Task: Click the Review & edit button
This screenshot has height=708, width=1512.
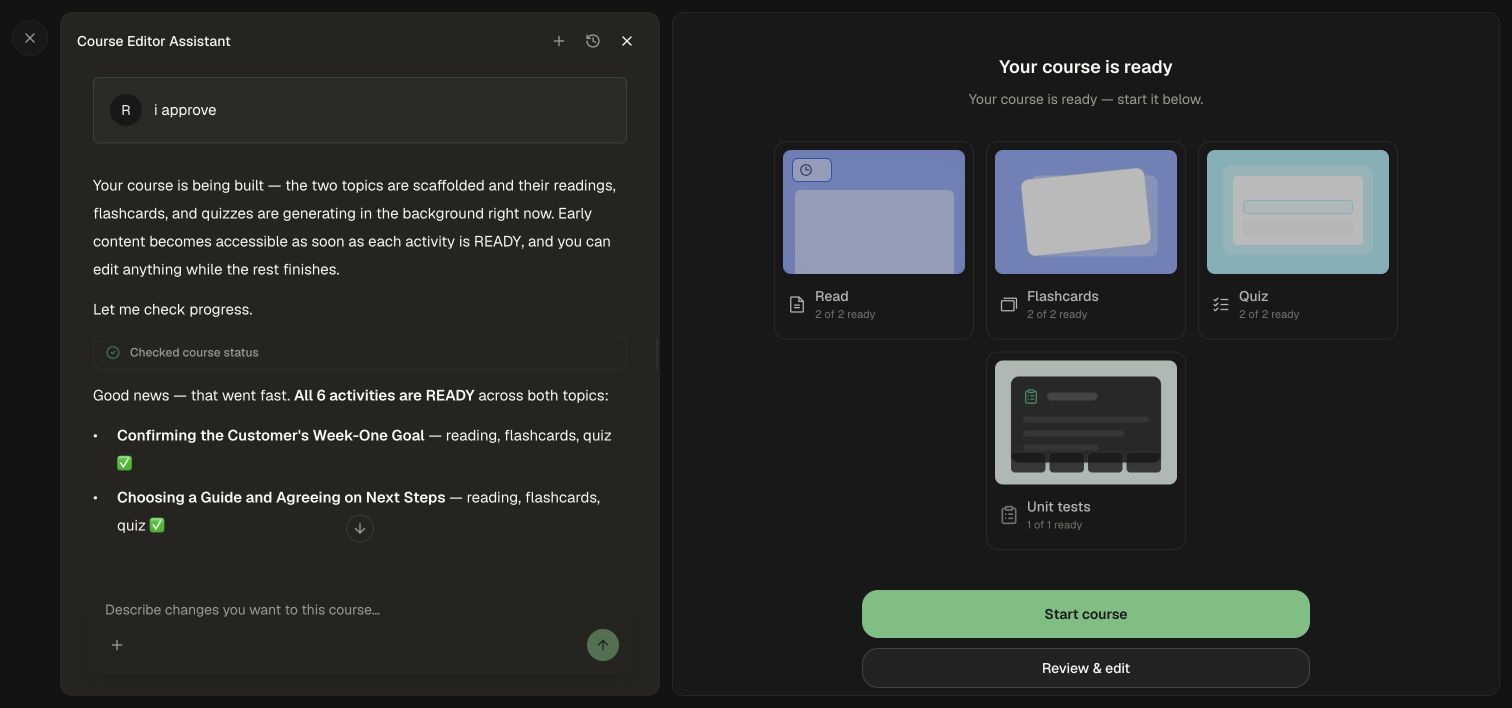Action: 1086,668
